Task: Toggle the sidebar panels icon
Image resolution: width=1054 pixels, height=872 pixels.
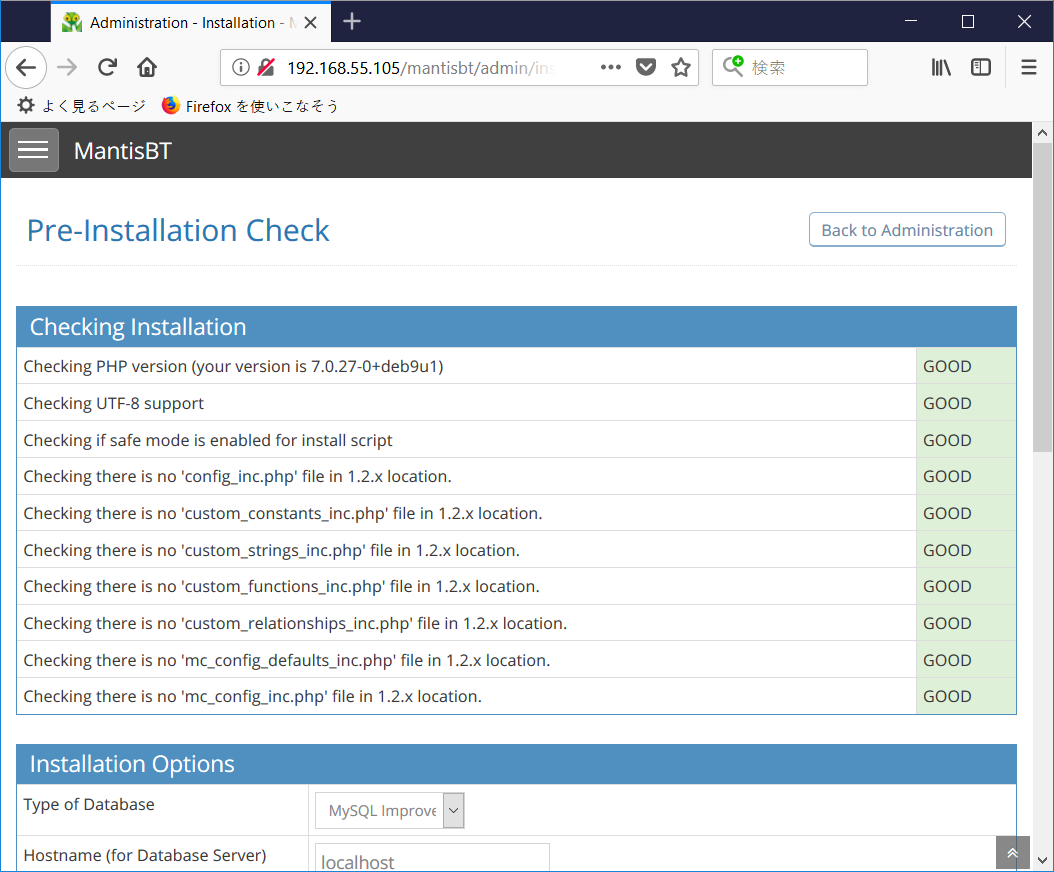Action: [981, 66]
